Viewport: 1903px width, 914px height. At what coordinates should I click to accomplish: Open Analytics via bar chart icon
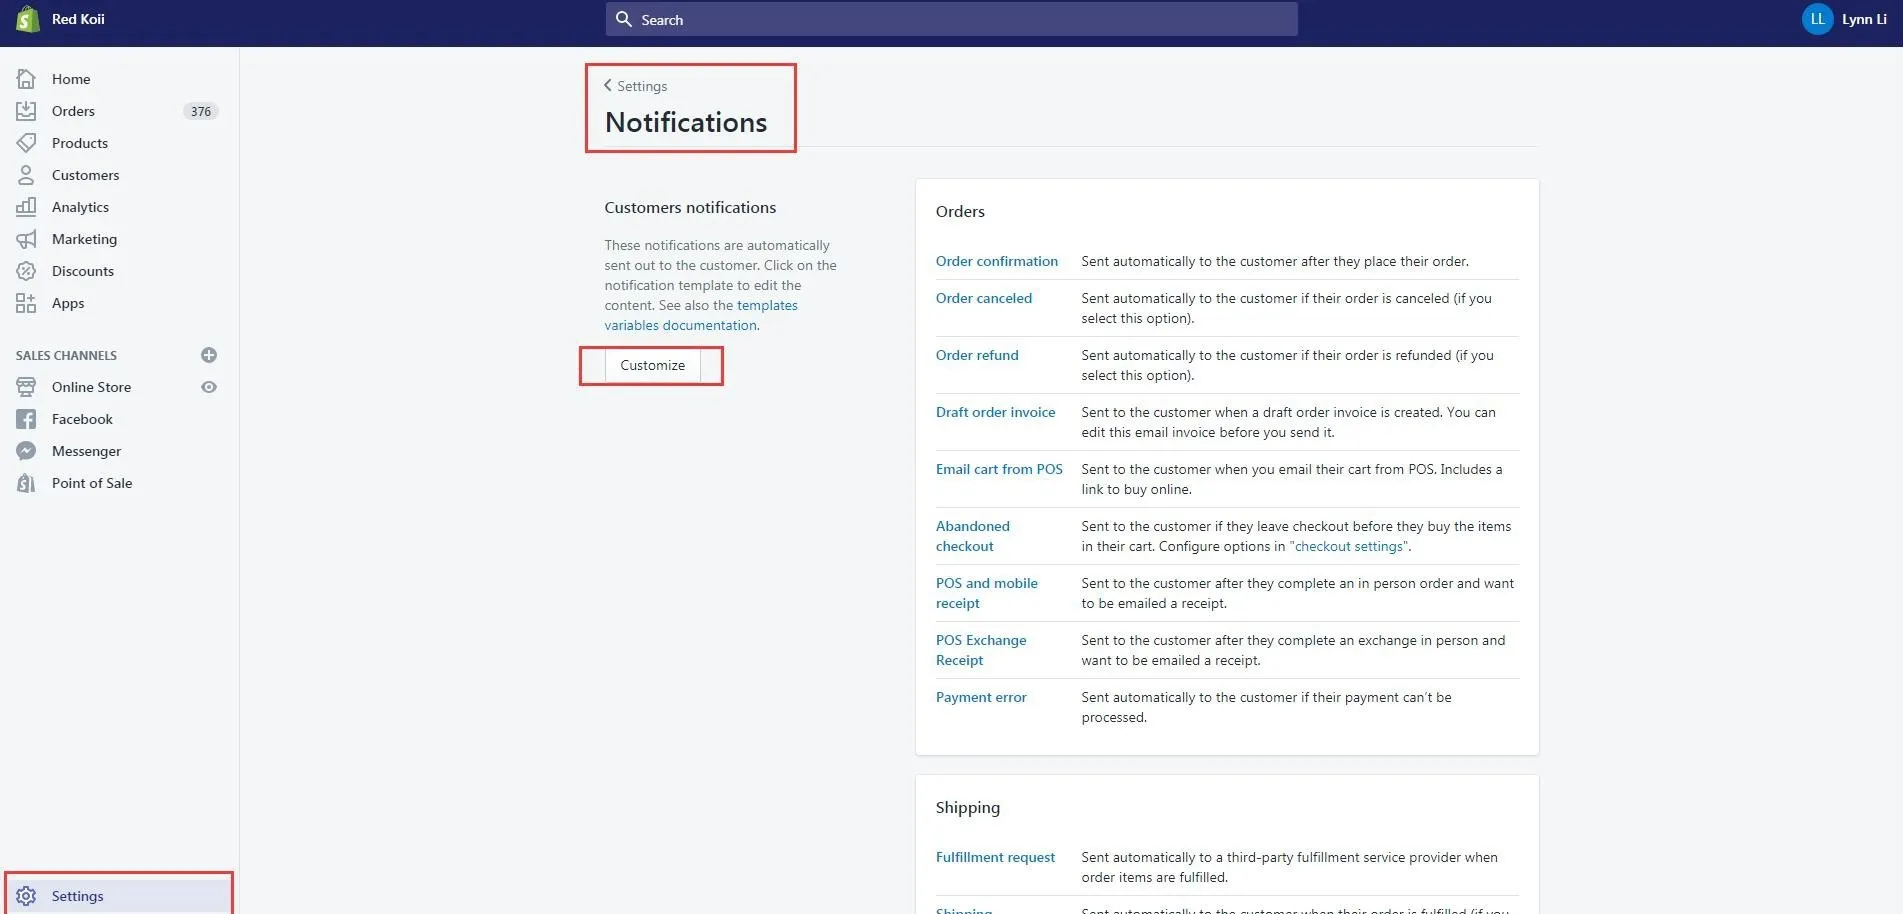(26, 207)
